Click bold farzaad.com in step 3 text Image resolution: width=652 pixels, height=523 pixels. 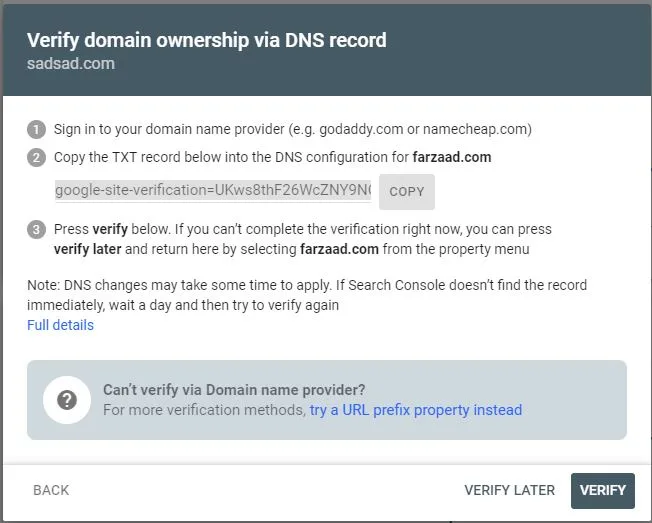tap(339, 249)
